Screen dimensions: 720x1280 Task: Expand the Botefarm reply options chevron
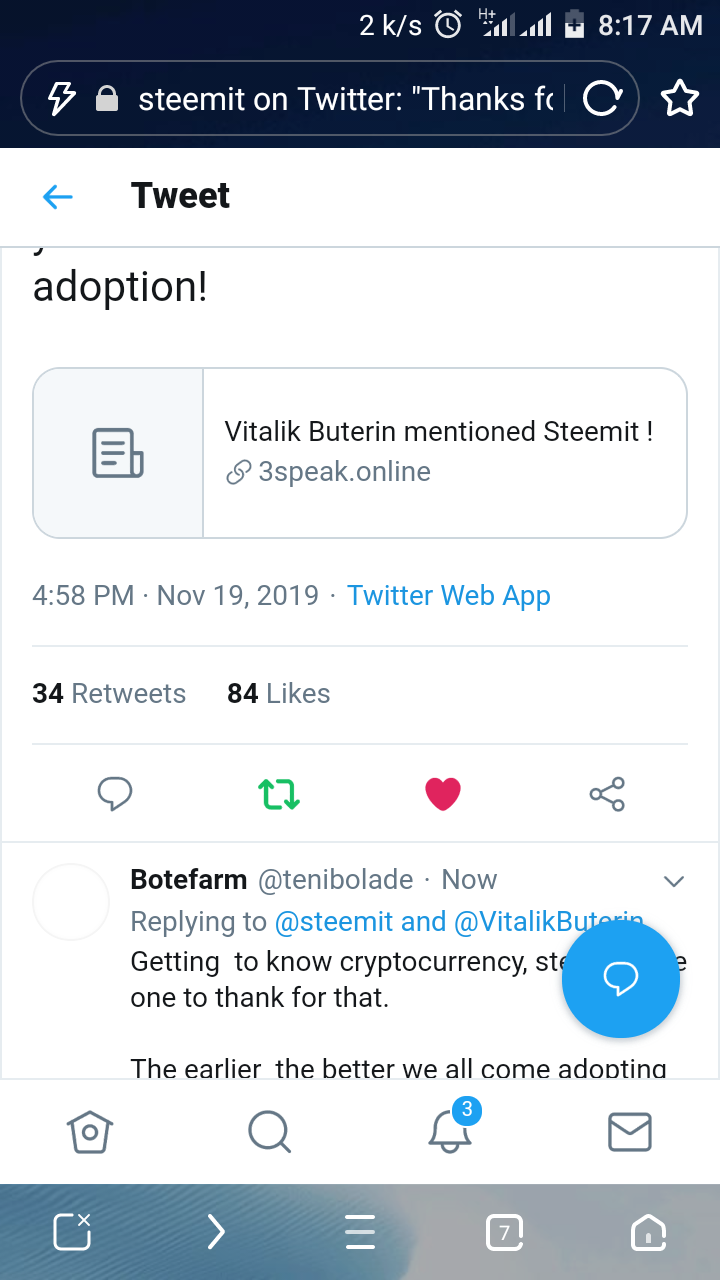pos(674,881)
